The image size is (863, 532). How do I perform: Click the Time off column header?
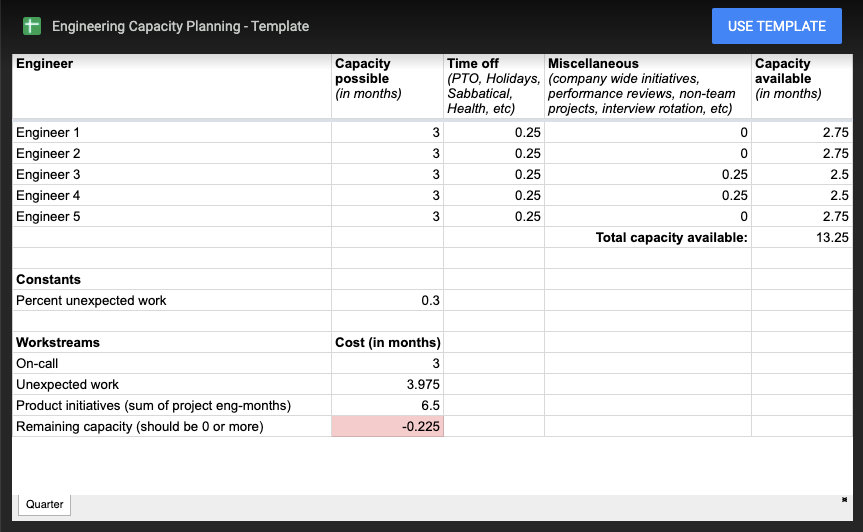pyautogui.click(x=494, y=86)
